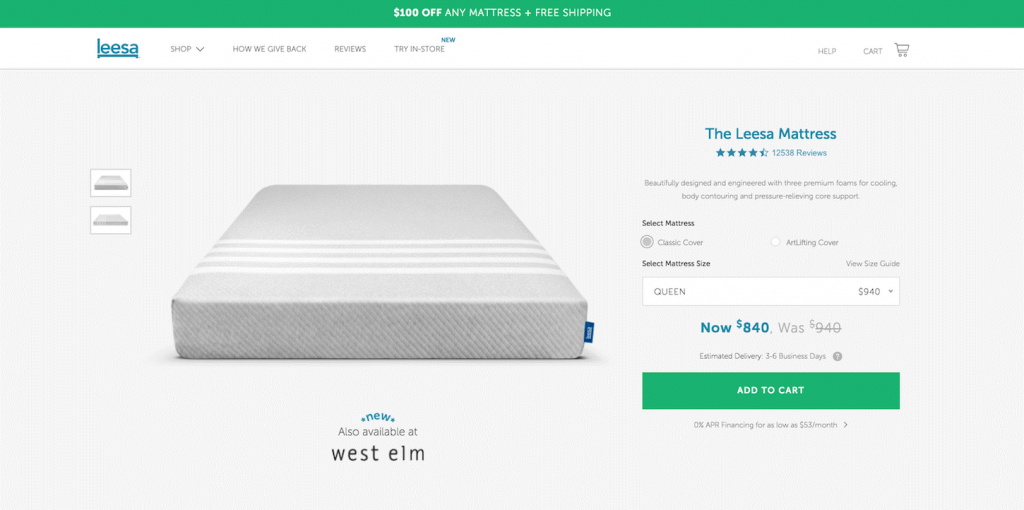
Task: Click the Help link in header
Action: tap(827, 51)
